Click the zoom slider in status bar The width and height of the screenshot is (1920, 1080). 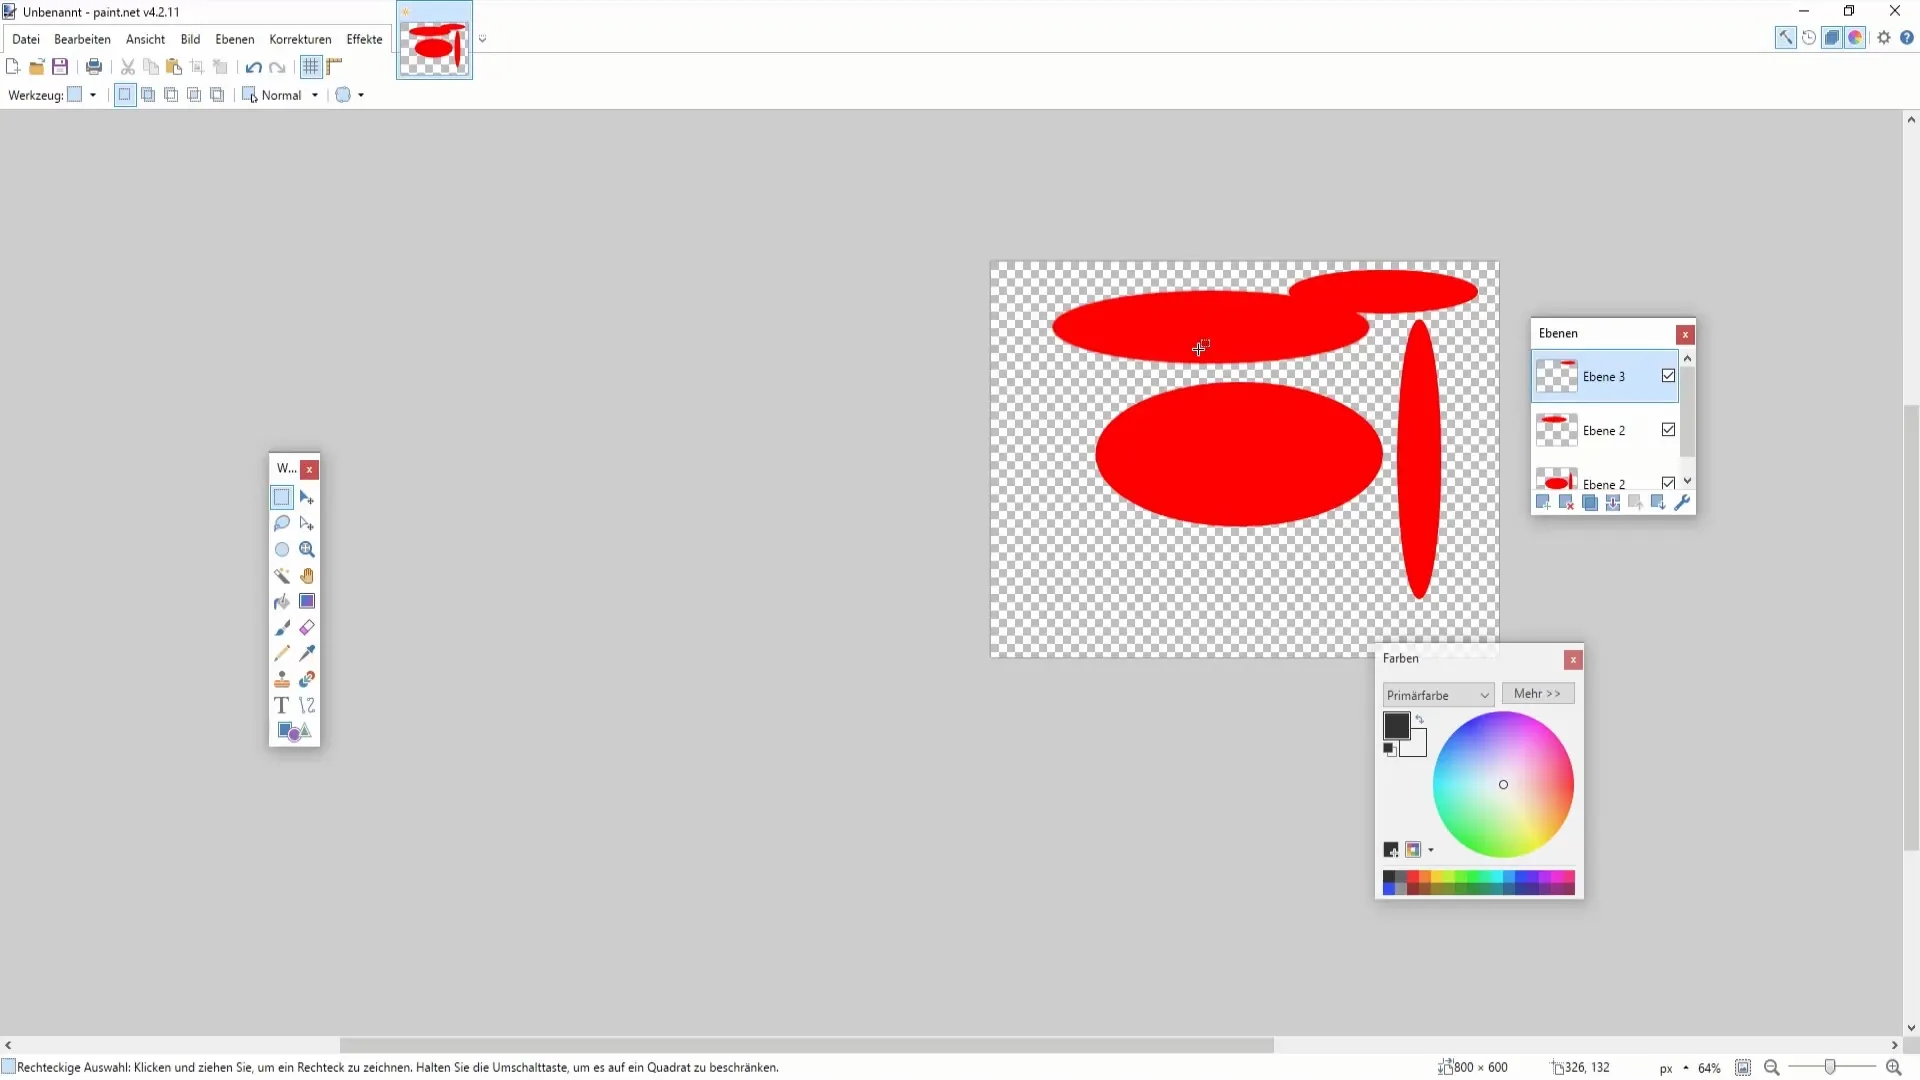pos(1830,1068)
